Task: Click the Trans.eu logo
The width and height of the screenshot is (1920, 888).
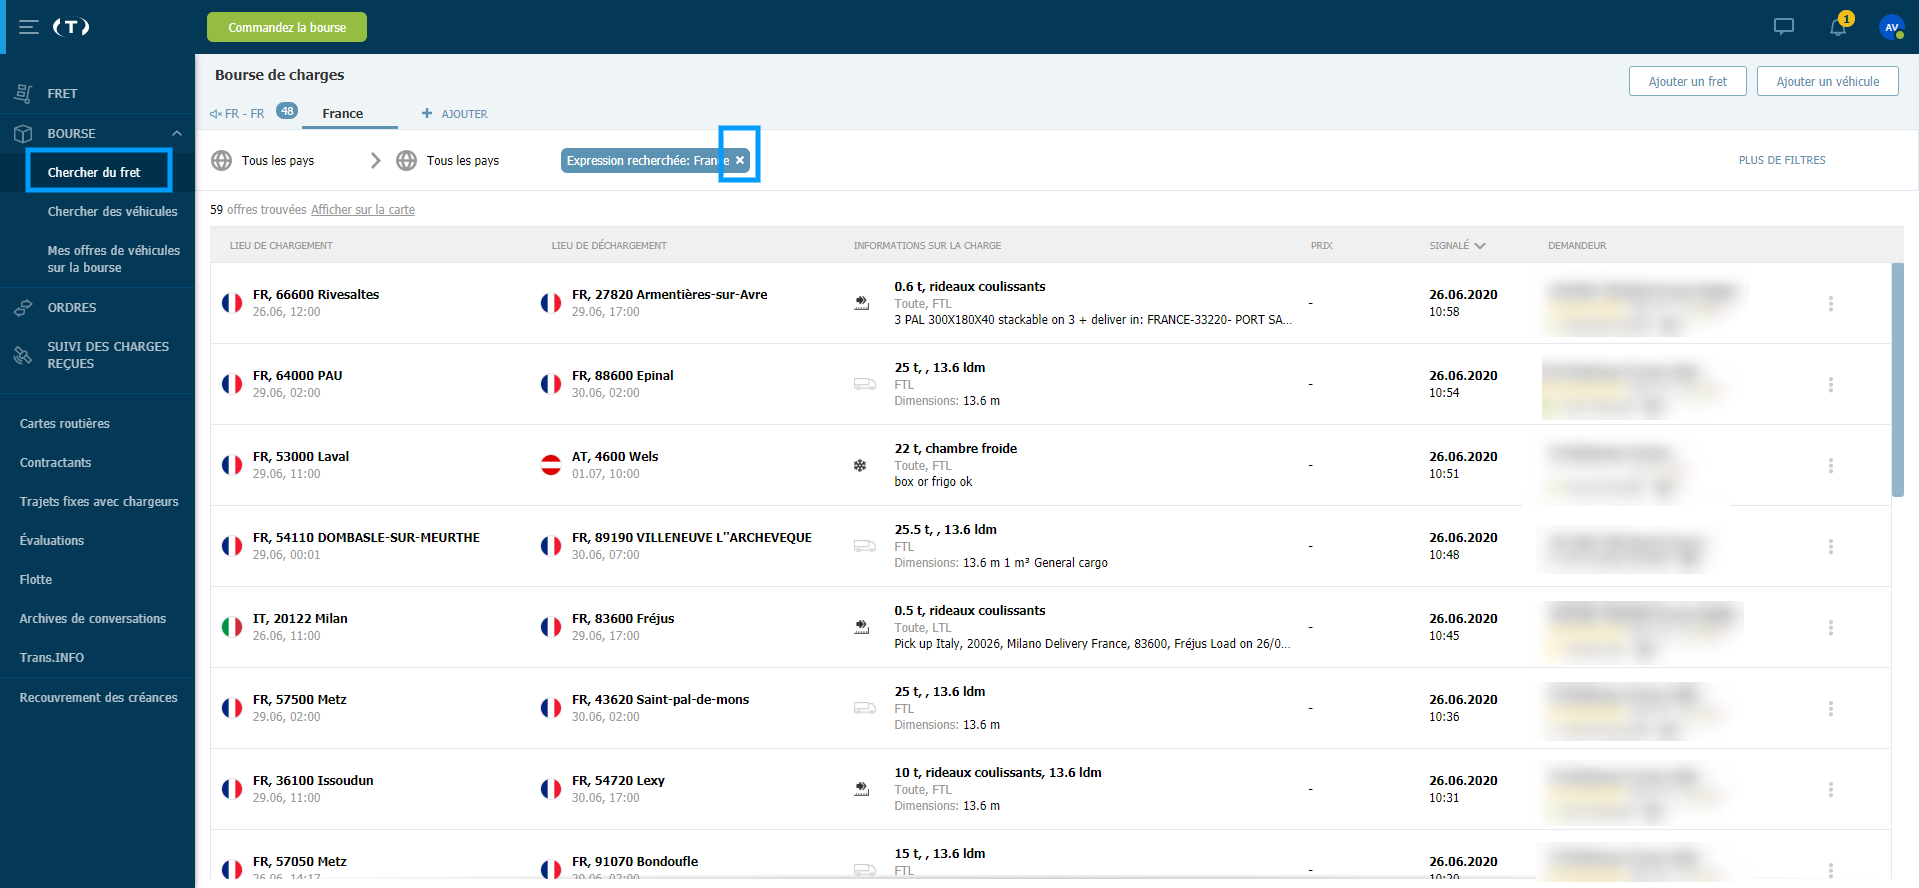Action: click(71, 27)
